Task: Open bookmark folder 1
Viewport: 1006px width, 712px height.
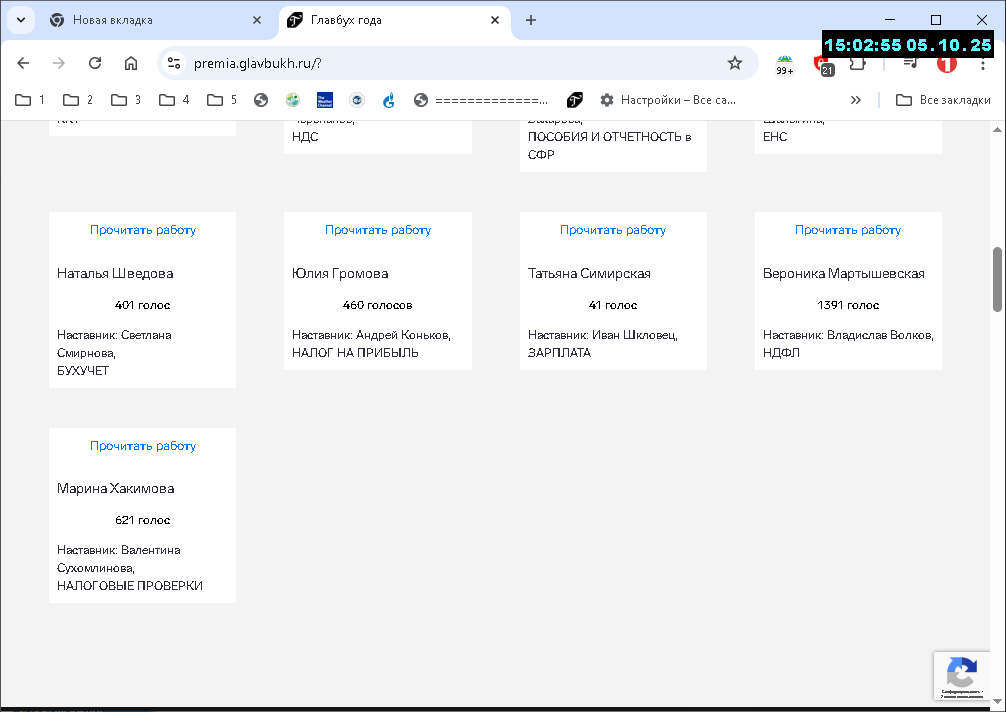Action: coord(30,100)
